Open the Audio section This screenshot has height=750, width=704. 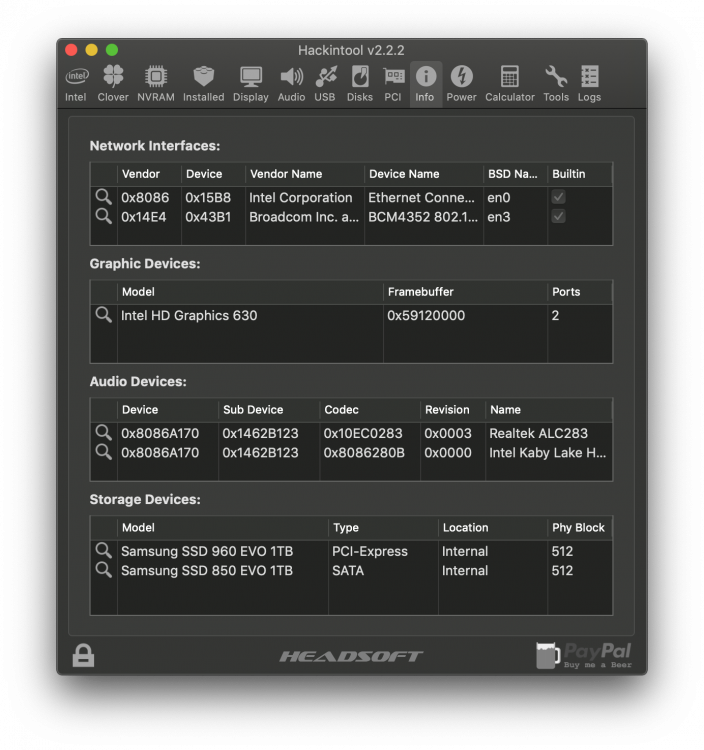coord(291,84)
